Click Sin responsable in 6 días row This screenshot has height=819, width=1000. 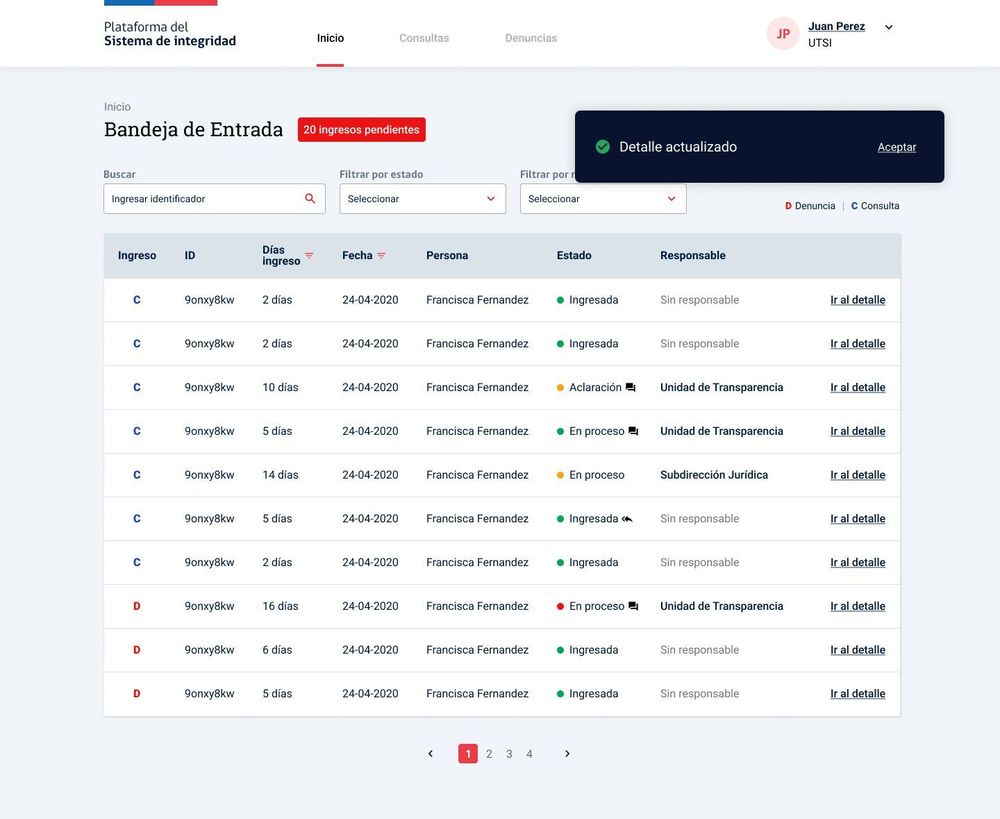(x=700, y=650)
